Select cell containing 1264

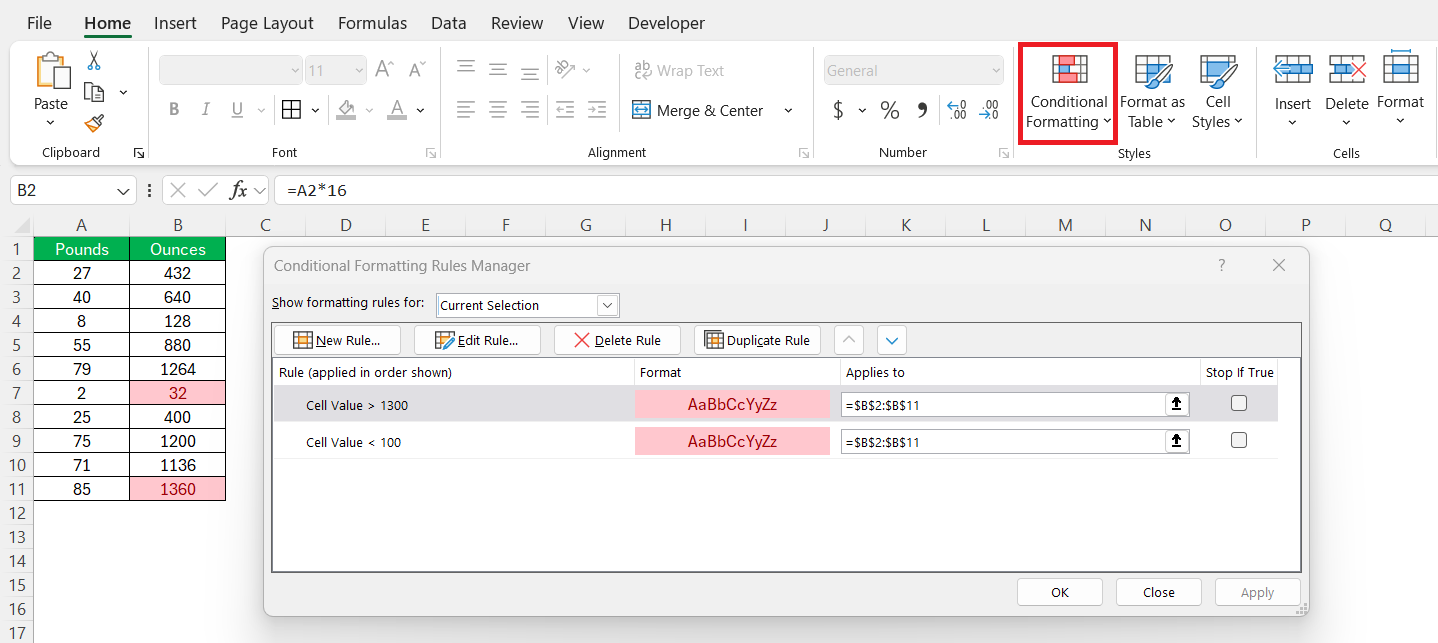click(178, 369)
